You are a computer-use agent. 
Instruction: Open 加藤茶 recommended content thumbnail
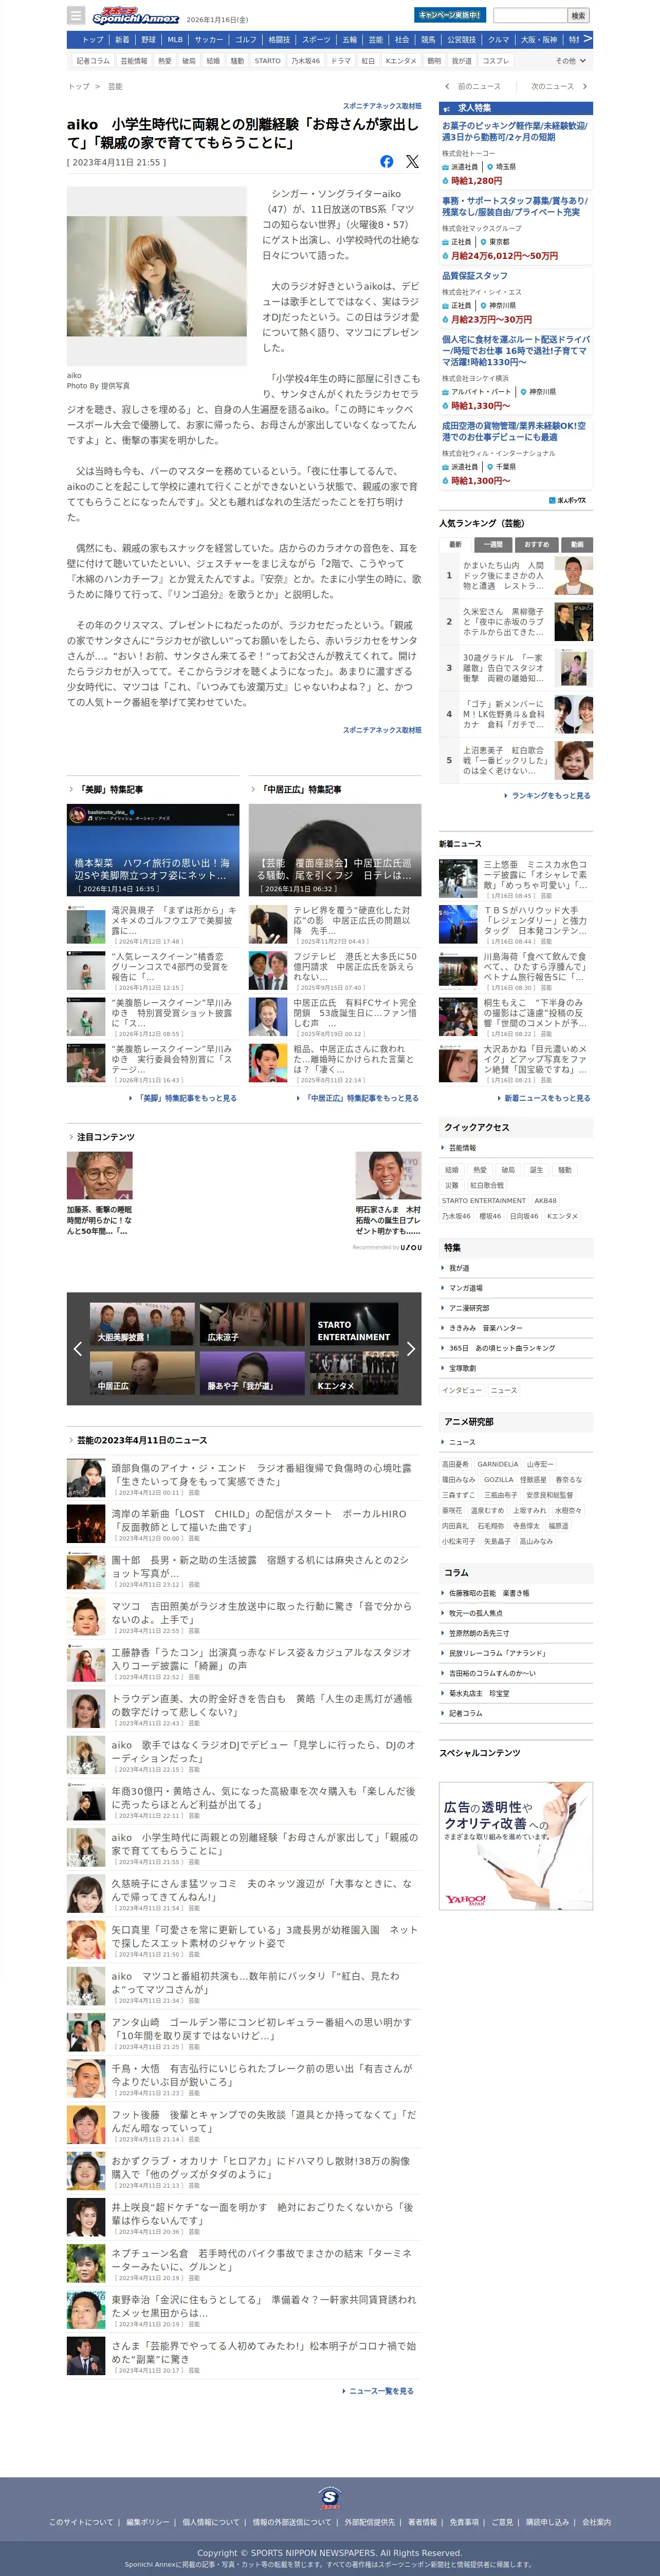(x=100, y=1175)
